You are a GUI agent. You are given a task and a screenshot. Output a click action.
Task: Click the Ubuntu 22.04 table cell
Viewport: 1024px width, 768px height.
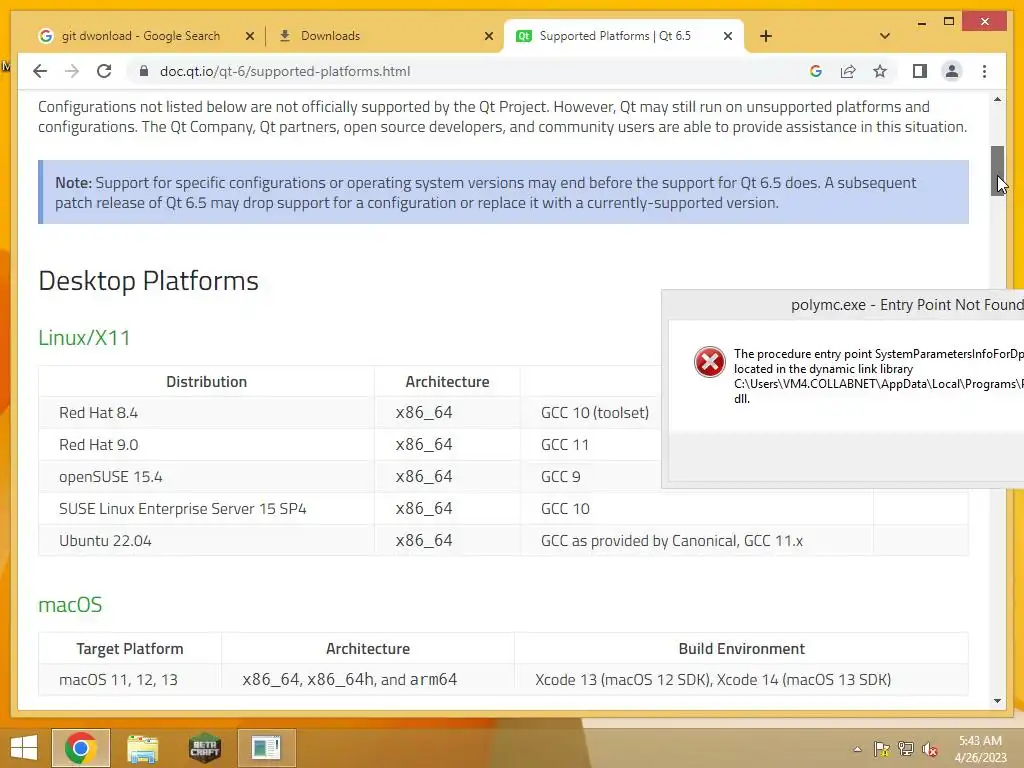pos(206,541)
